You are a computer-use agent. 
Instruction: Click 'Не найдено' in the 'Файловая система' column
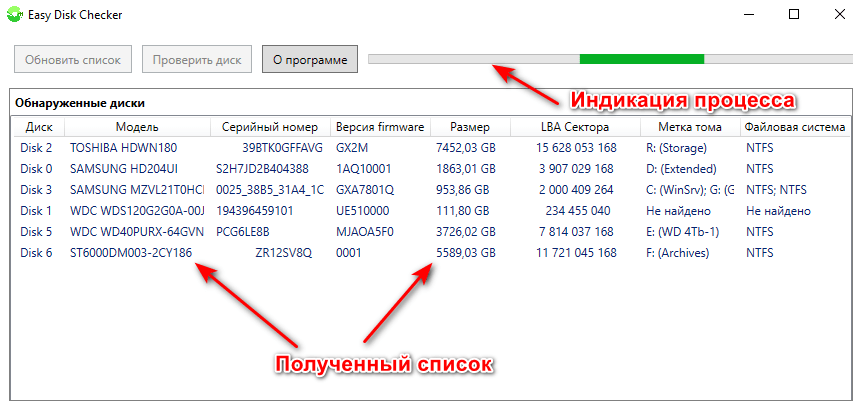click(778, 211)
